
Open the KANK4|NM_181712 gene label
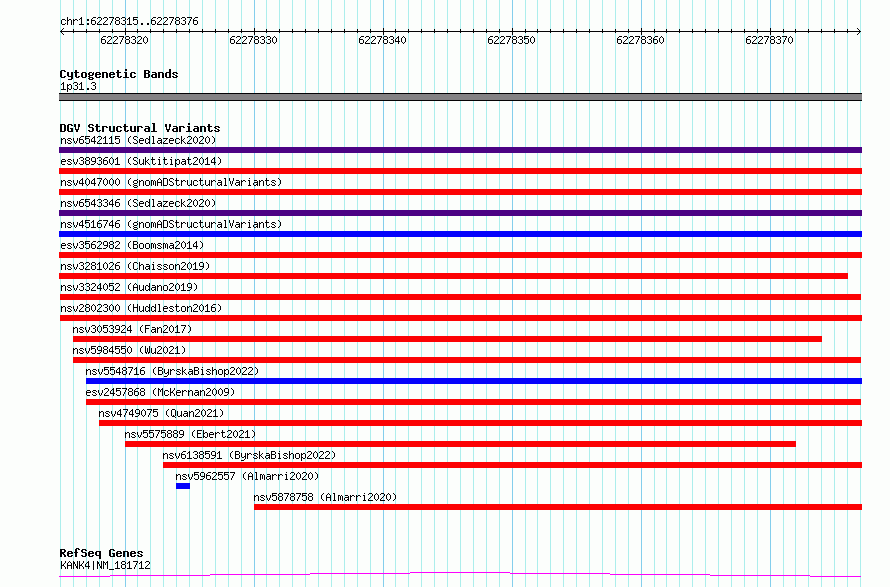point(105,565)
